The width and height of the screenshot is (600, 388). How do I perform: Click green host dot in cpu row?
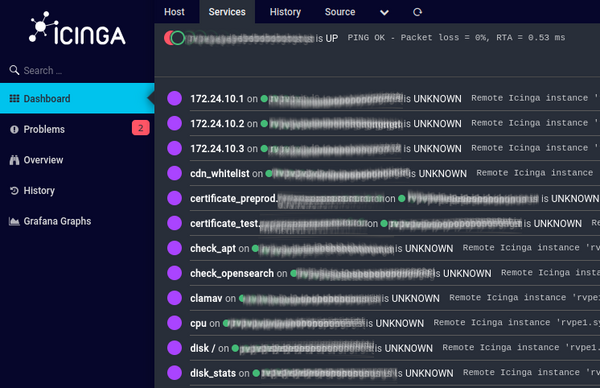coord(226,323)
